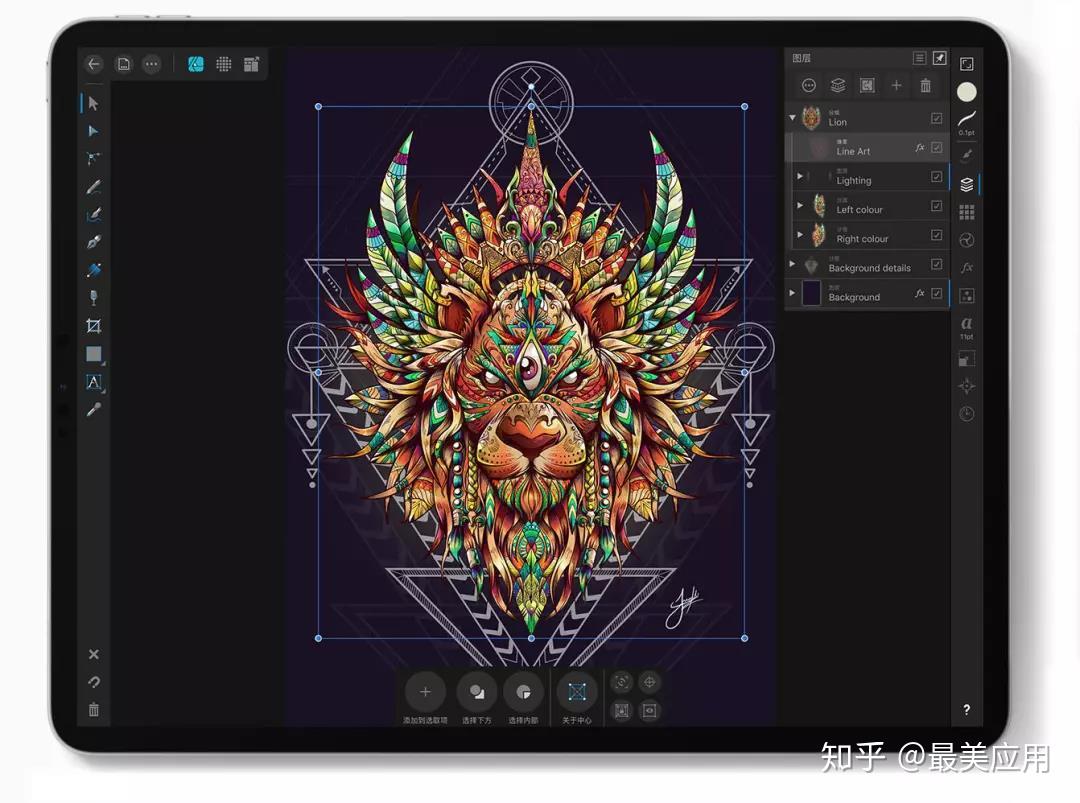Select the Transparency glass tool
The width and height of the screenshot is (1080, 803).
click(94, 298)
